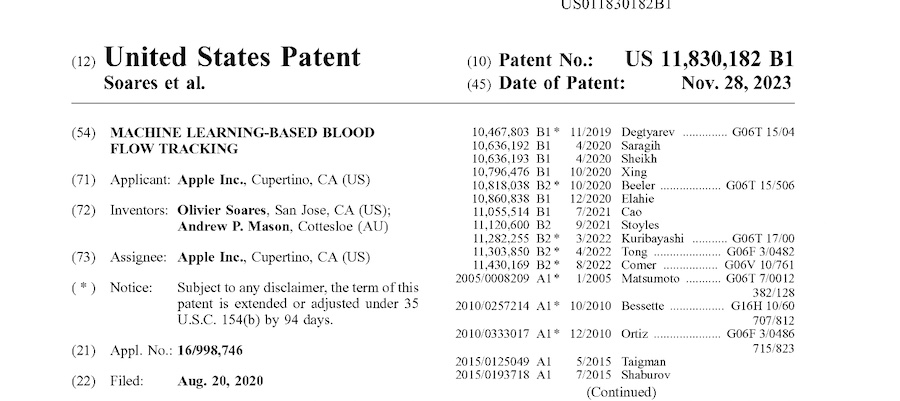Click cited publication 2010/0257214 Bessette
Screen dimensions: 900x401
pyautogui.click(x=491, y=305)
